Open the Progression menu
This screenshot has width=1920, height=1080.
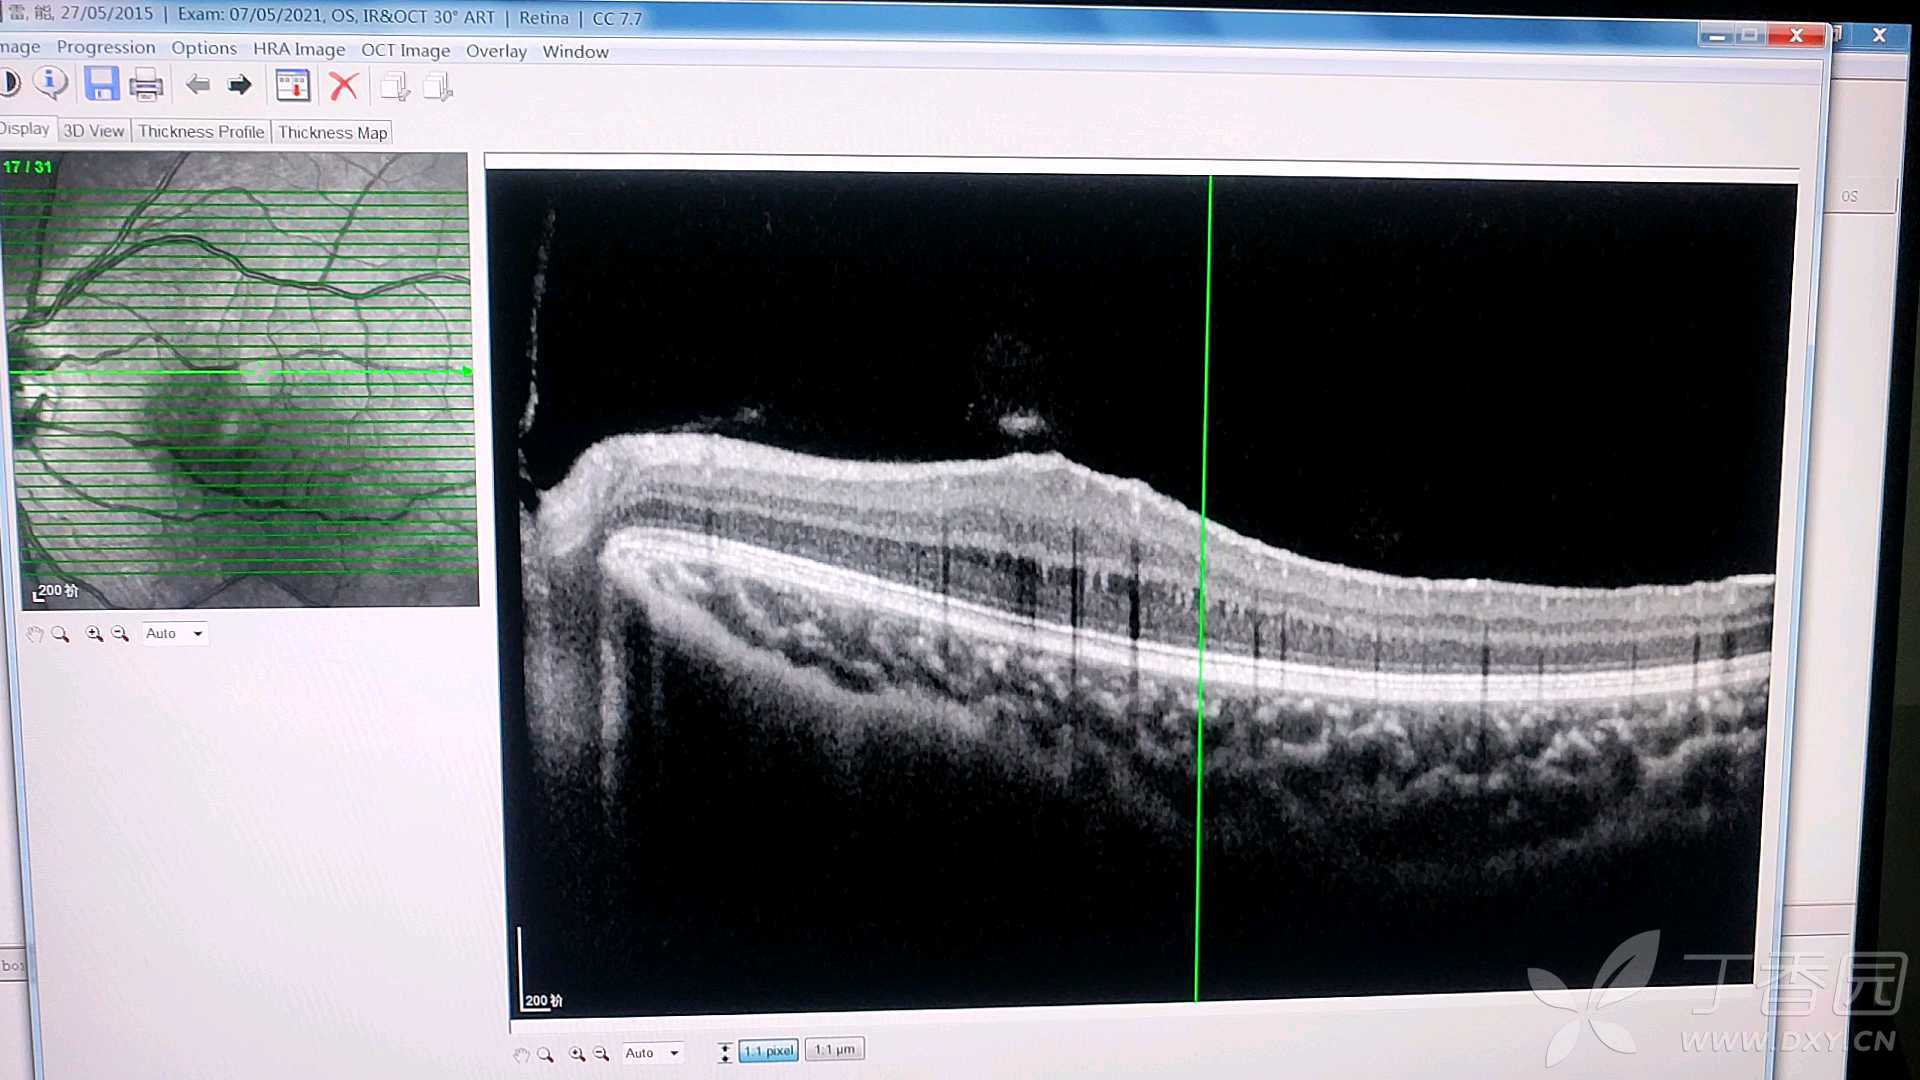click(106, 47)
